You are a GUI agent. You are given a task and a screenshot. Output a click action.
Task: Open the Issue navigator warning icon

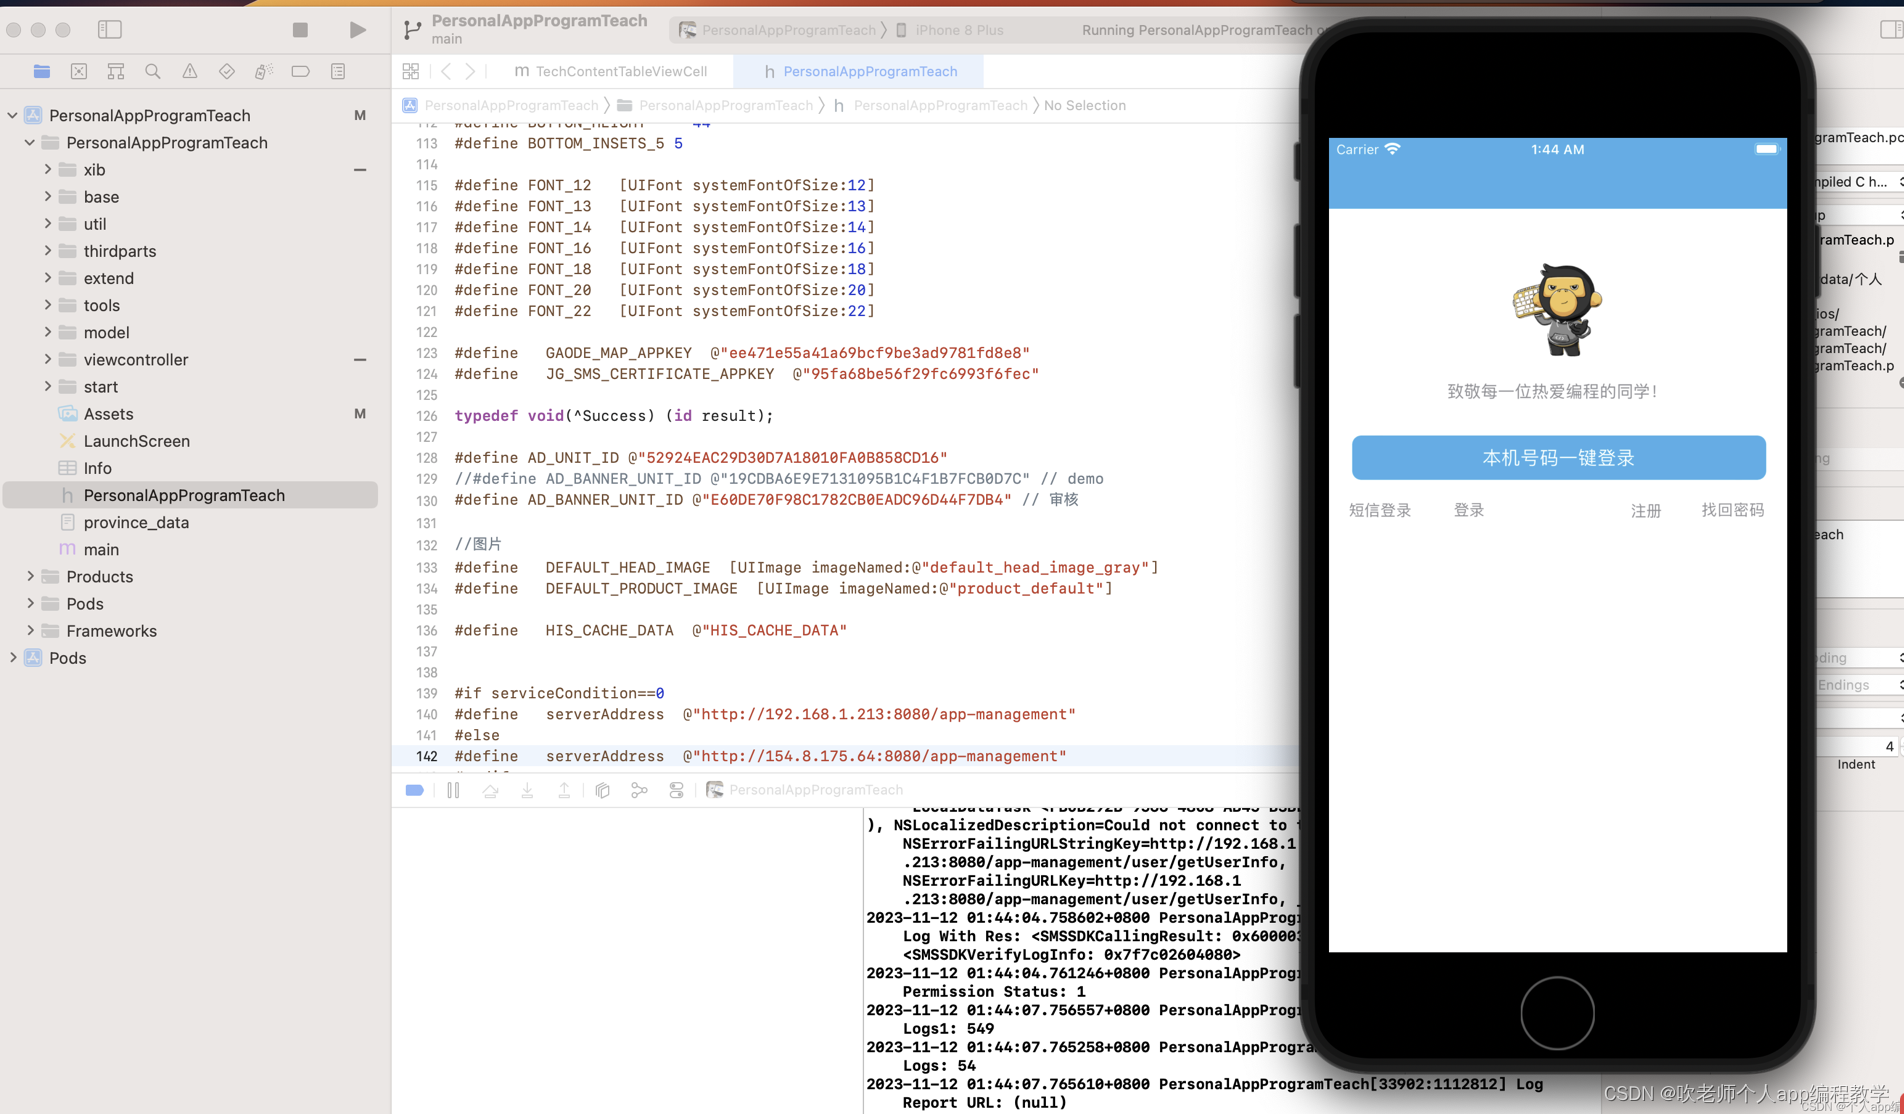190,71
